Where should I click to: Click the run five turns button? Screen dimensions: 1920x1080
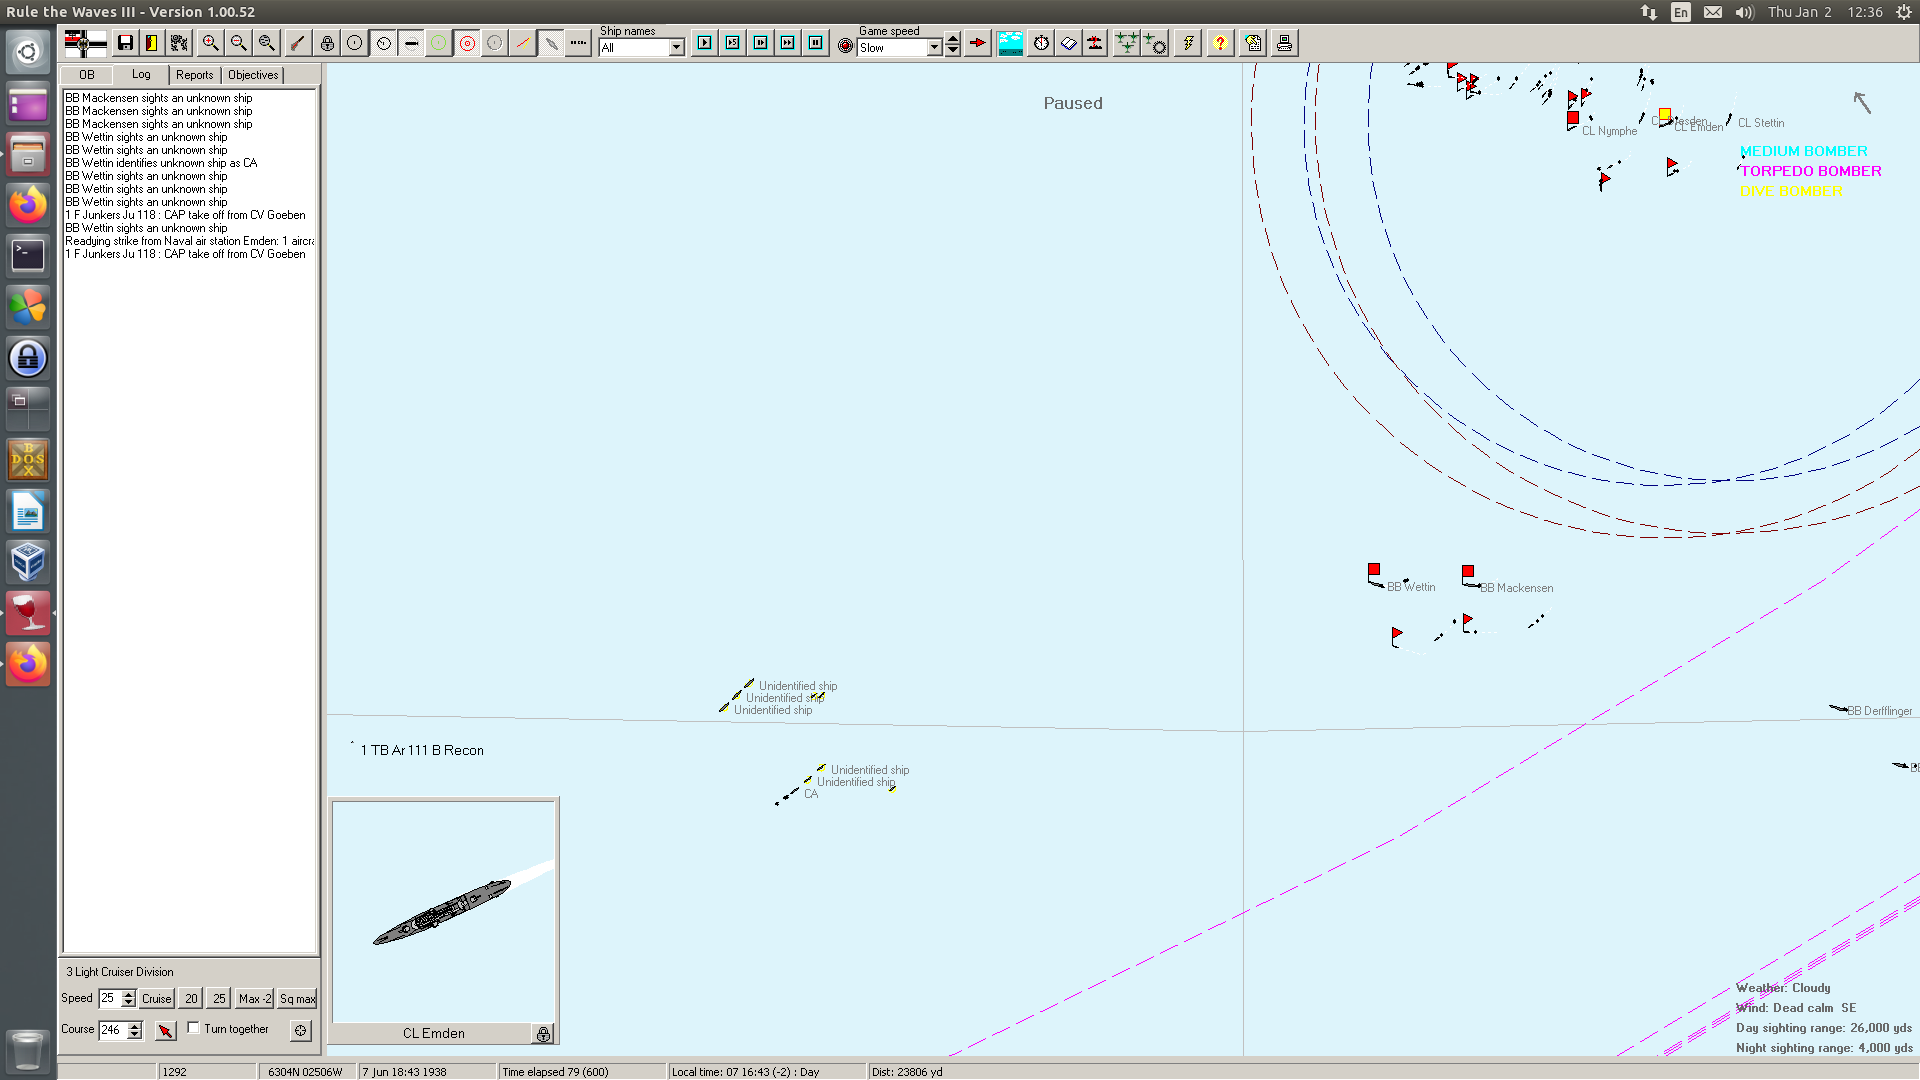(733, 43)
